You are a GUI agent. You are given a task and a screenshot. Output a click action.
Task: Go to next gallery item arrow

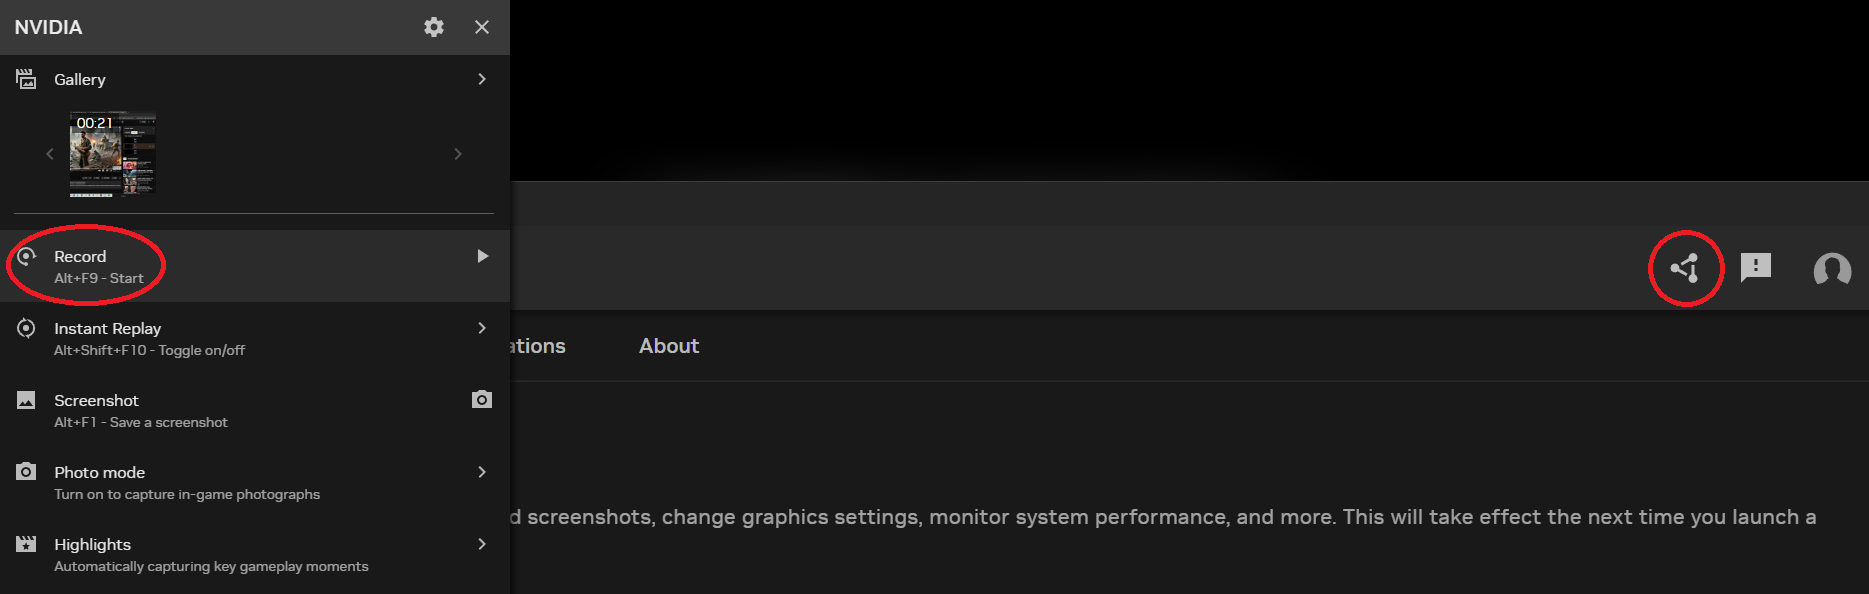458,154
